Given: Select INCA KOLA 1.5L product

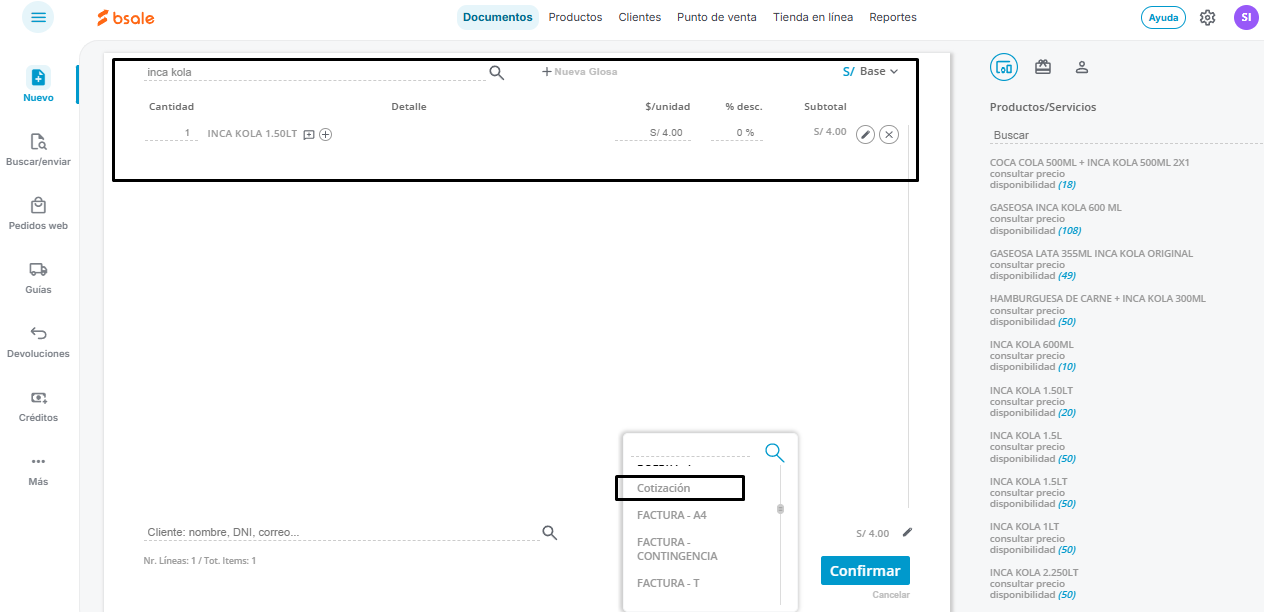Looking at the screenshot, I should pos(1027,436).
